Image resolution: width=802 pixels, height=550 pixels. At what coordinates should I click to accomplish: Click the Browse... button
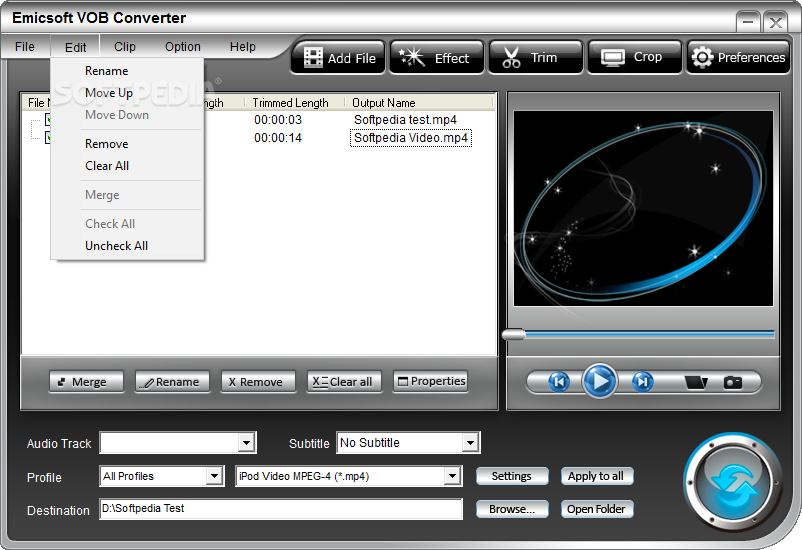[512, 509]
